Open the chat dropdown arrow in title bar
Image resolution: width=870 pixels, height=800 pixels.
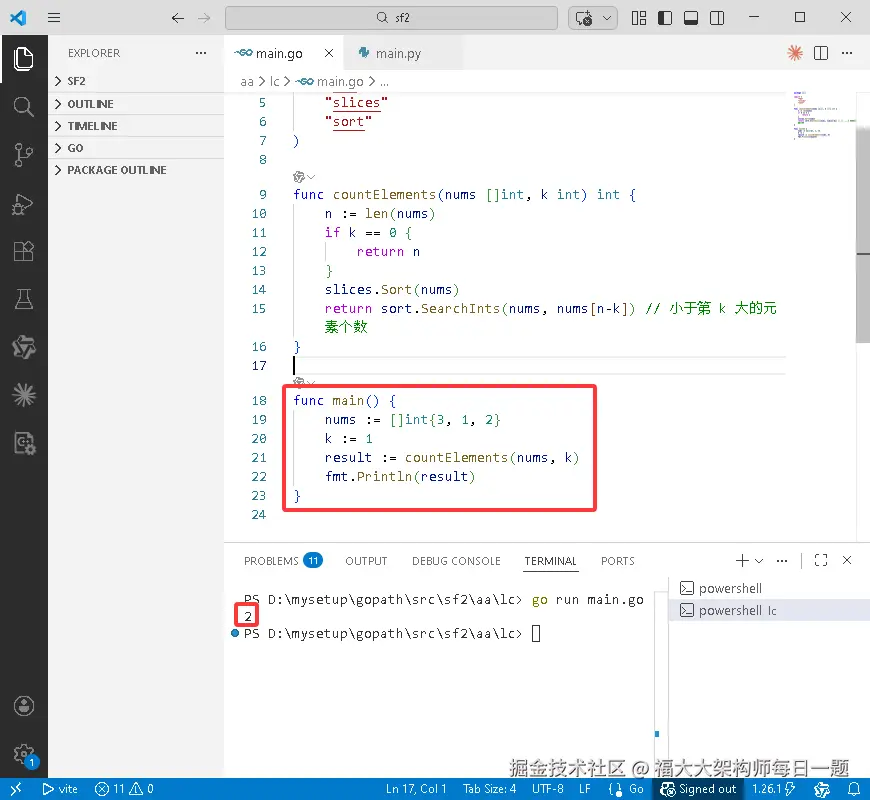[607, 18]
